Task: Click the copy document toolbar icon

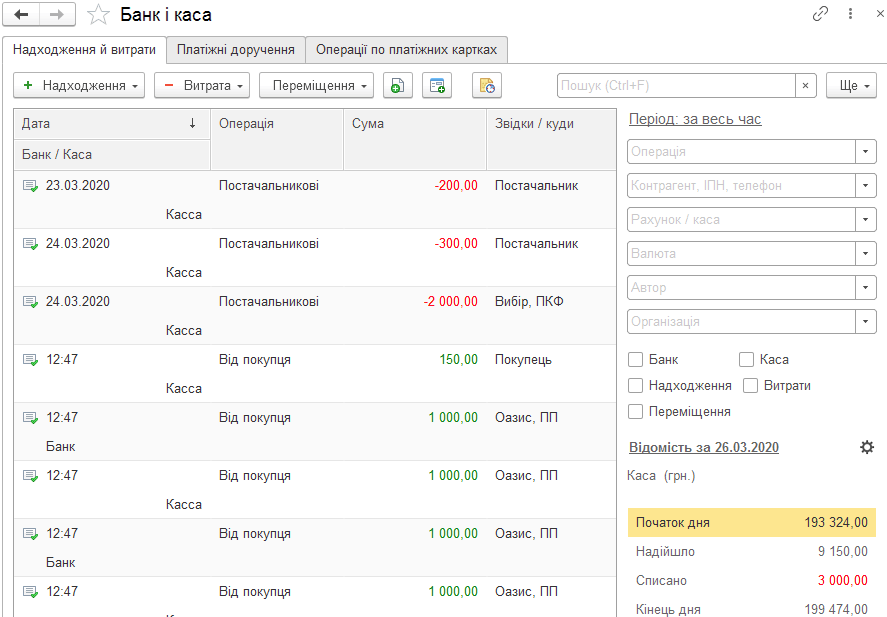Action: (x=398, y=85)
